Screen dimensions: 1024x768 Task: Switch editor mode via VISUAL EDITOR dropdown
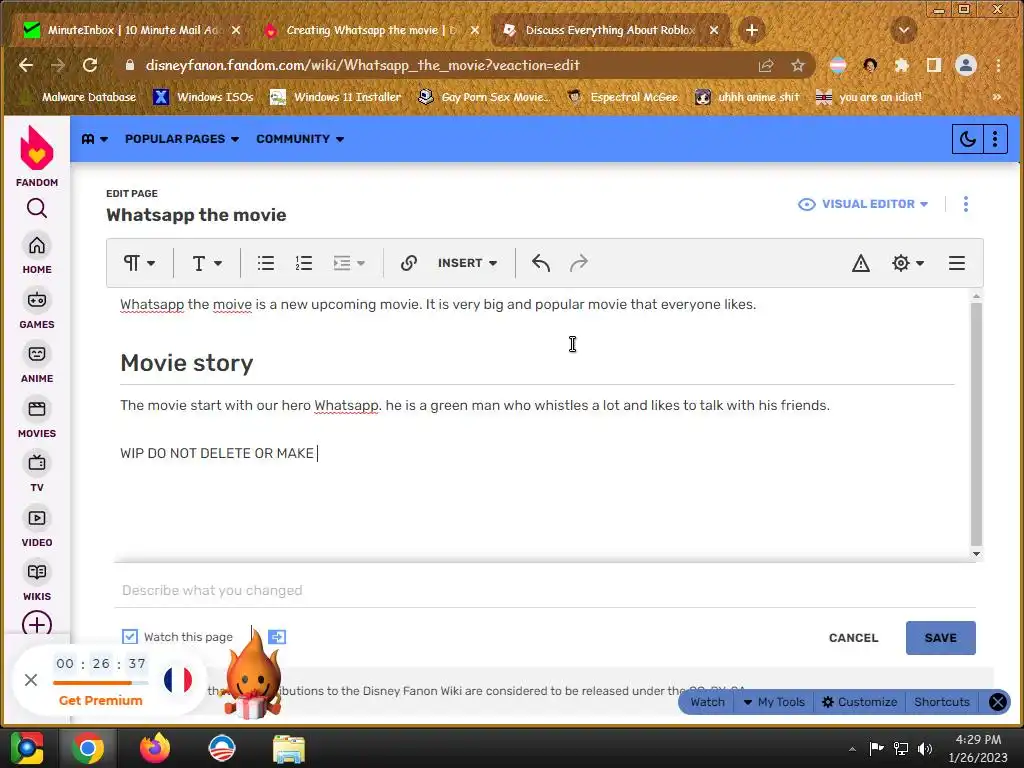click(863, 204)
